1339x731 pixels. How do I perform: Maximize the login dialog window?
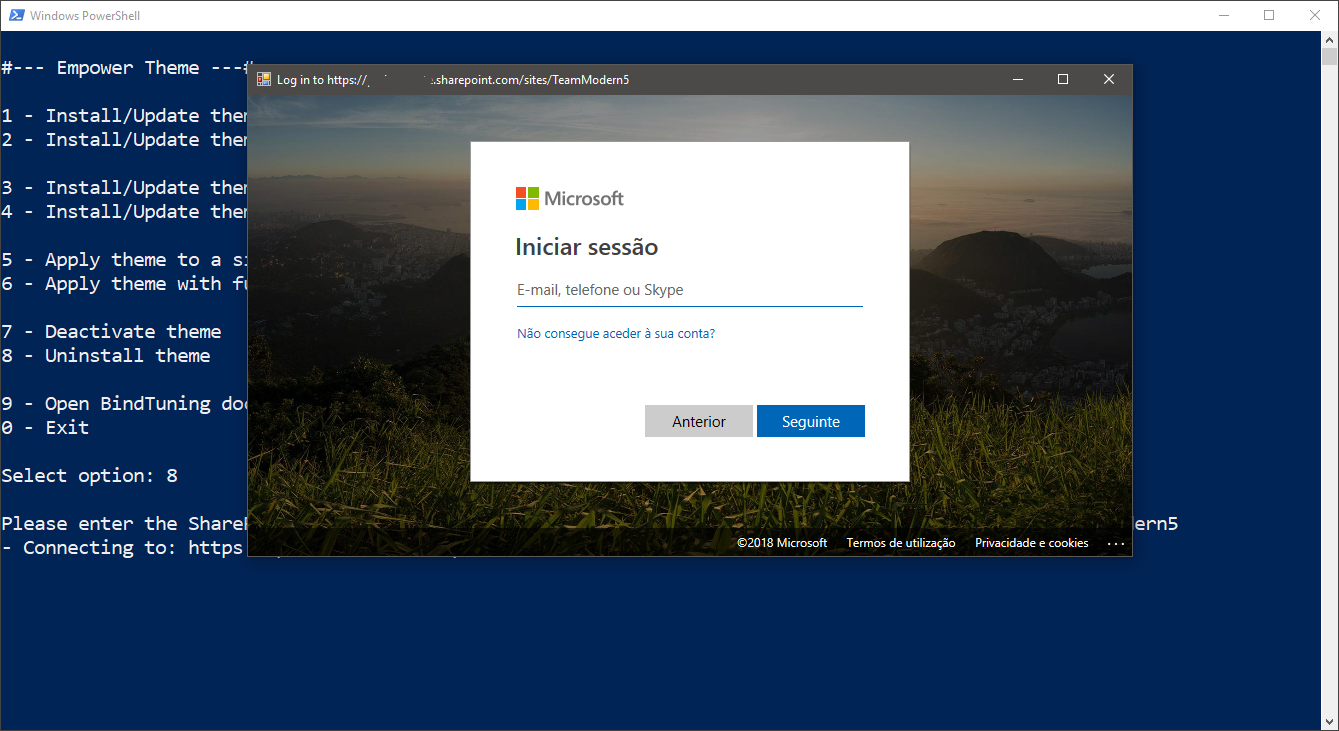tap(1063, 79)
